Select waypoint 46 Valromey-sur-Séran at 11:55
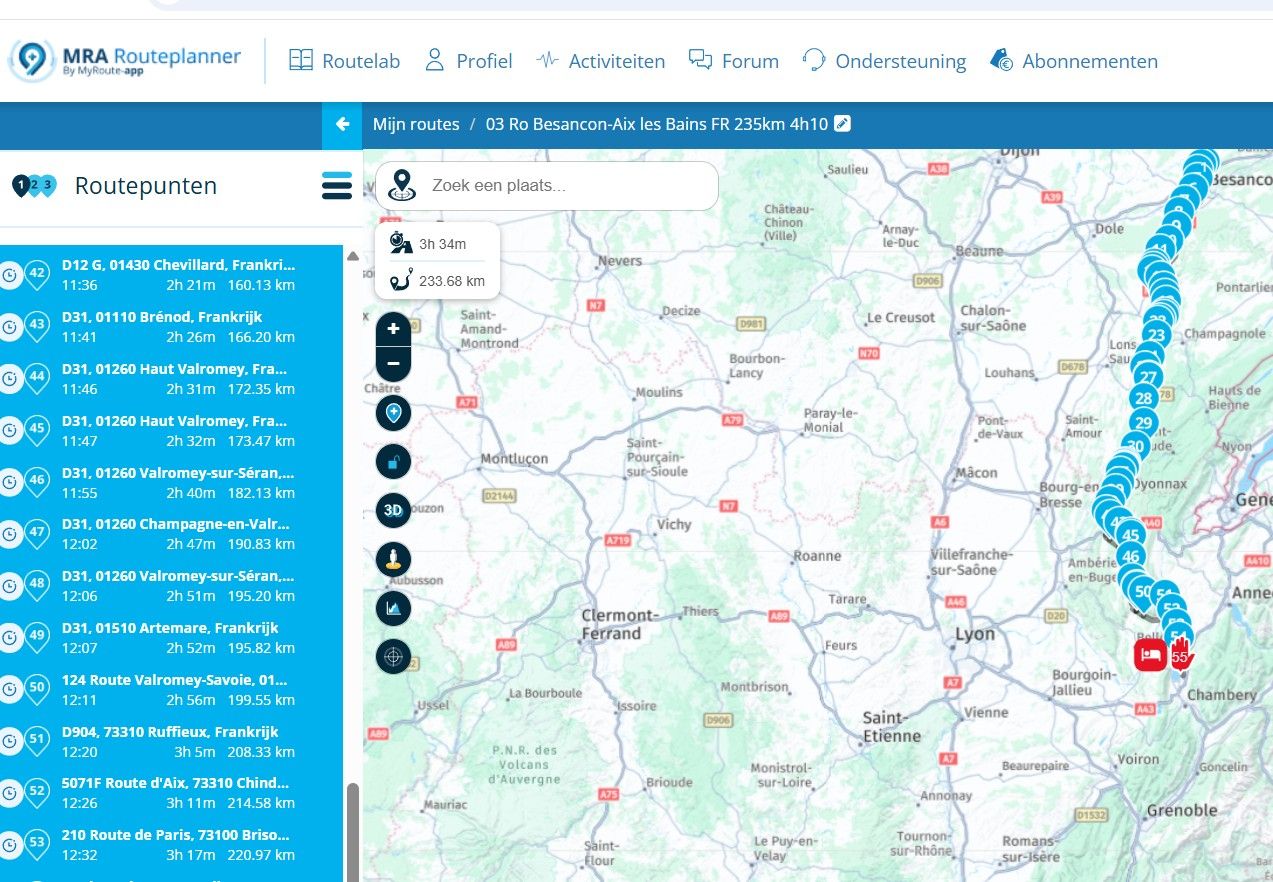 coord(171,483)
